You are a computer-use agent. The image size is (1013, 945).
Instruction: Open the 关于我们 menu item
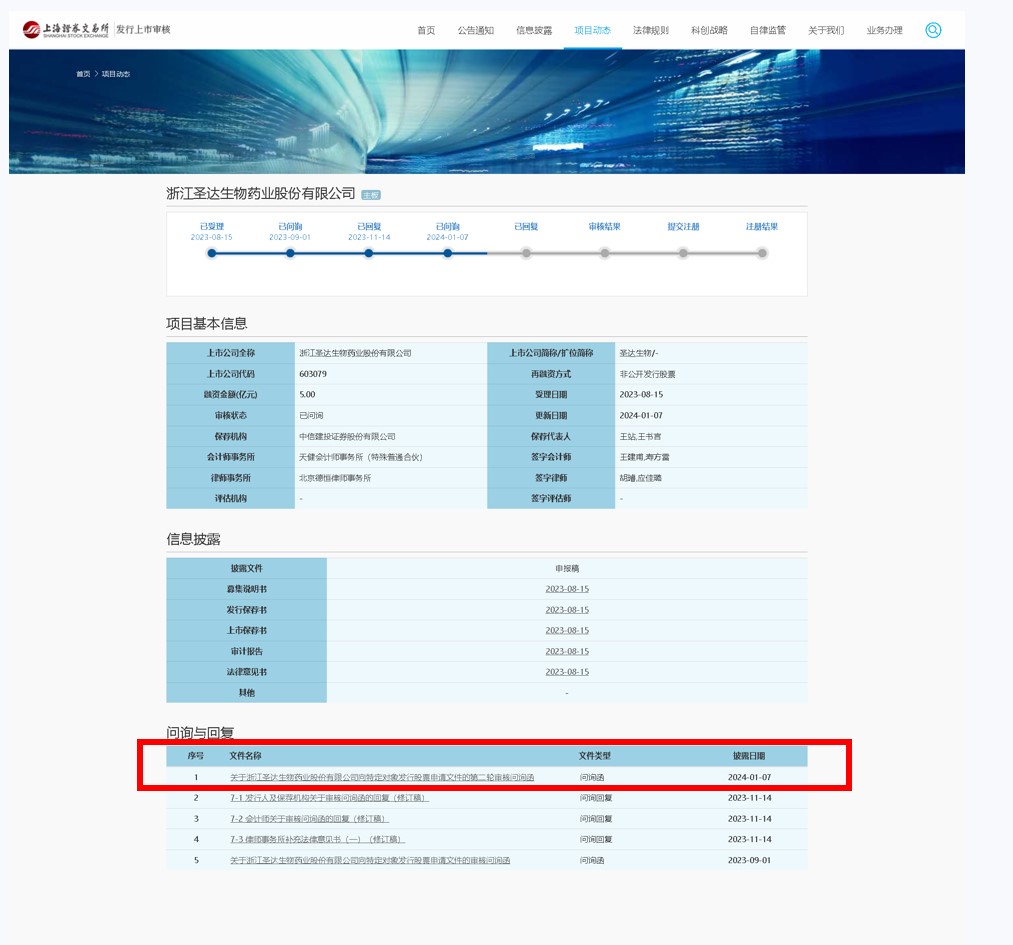point(826,30)
